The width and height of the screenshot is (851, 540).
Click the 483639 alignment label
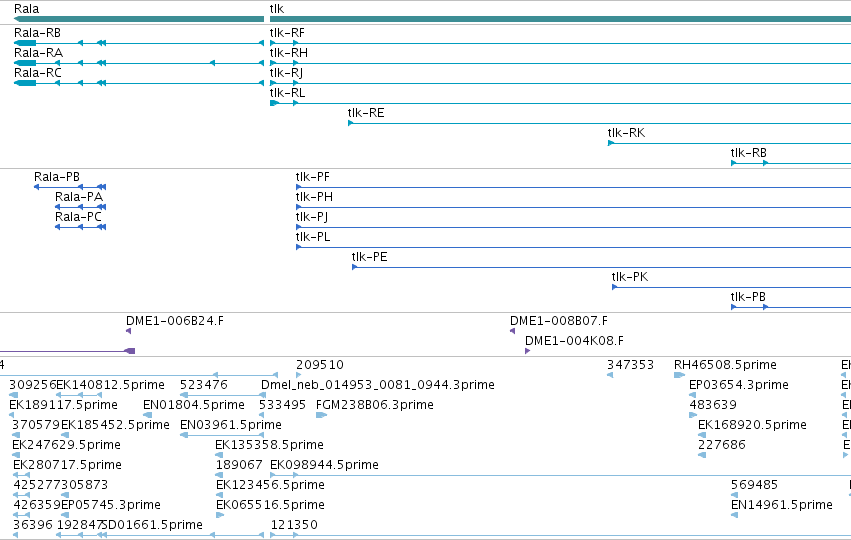[x=713, y=406]
